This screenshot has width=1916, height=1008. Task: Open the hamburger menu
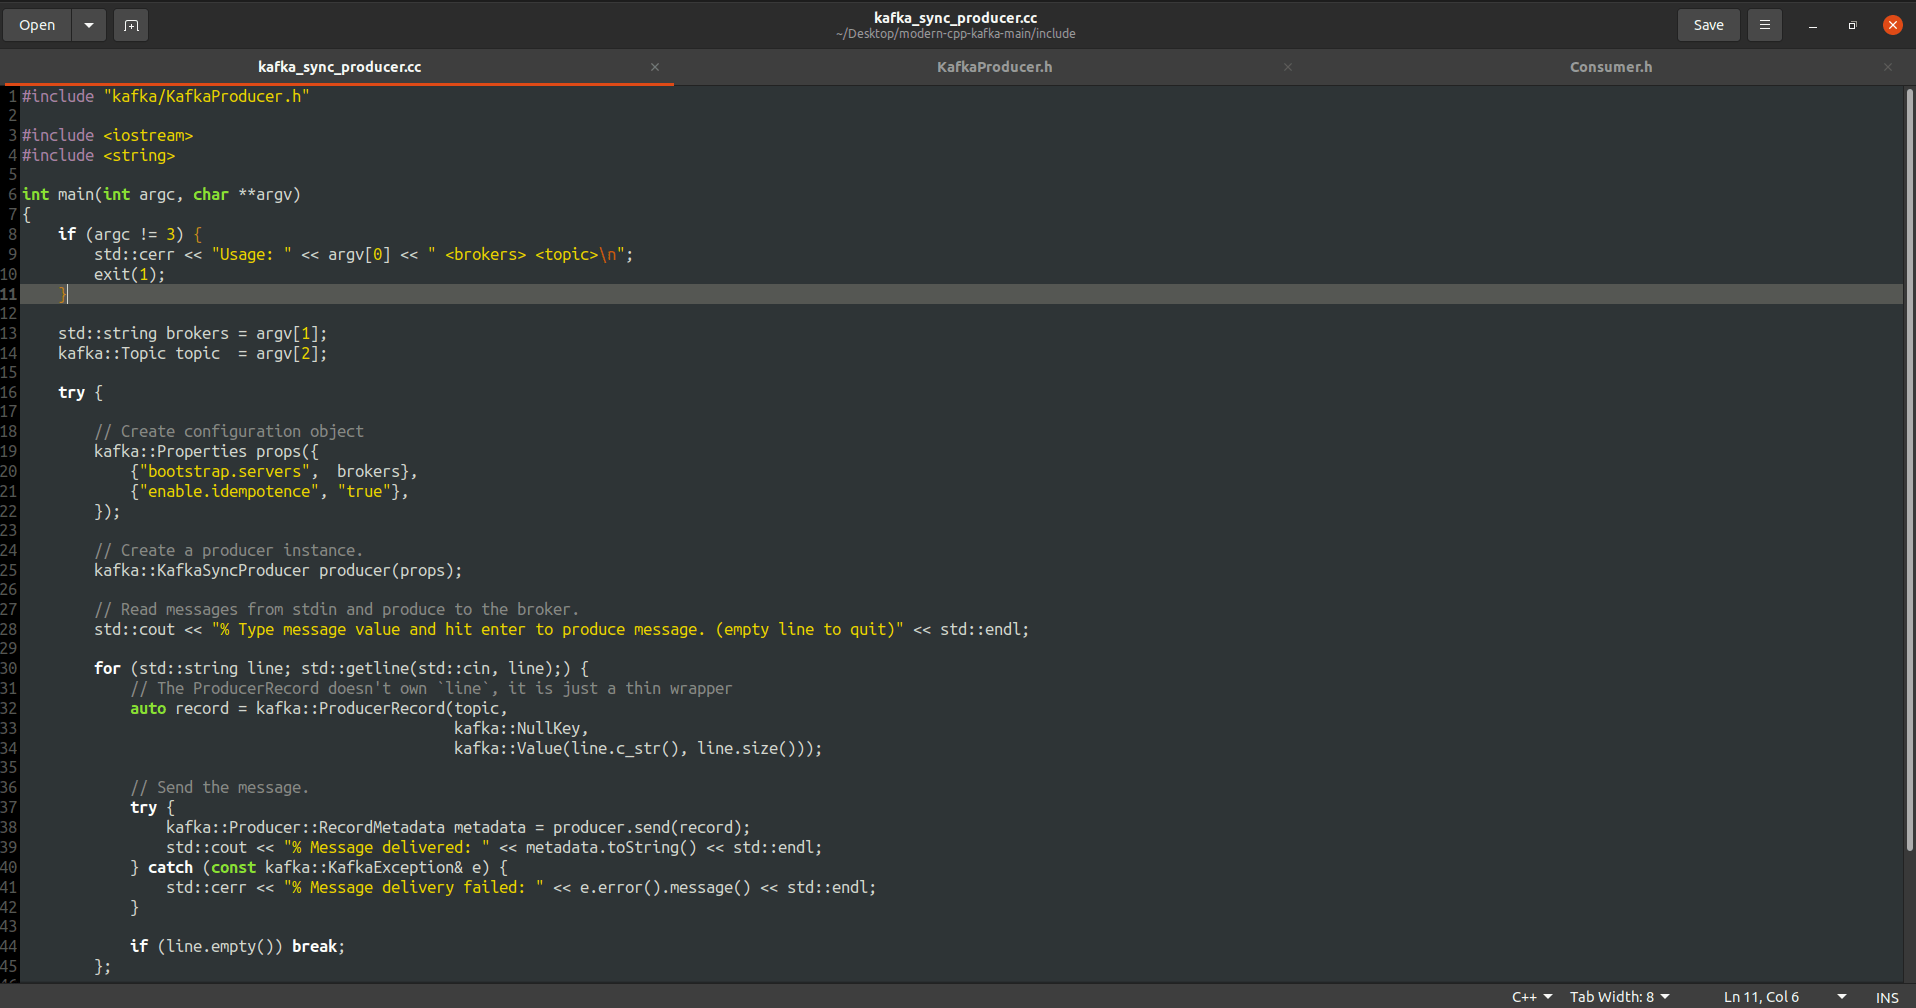1765,25
